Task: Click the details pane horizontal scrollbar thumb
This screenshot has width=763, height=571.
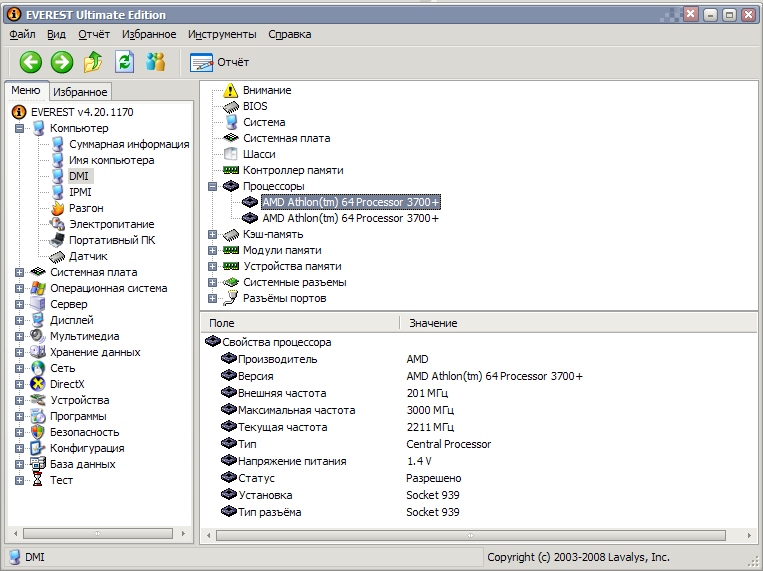Action: click(x=471, y=535)
